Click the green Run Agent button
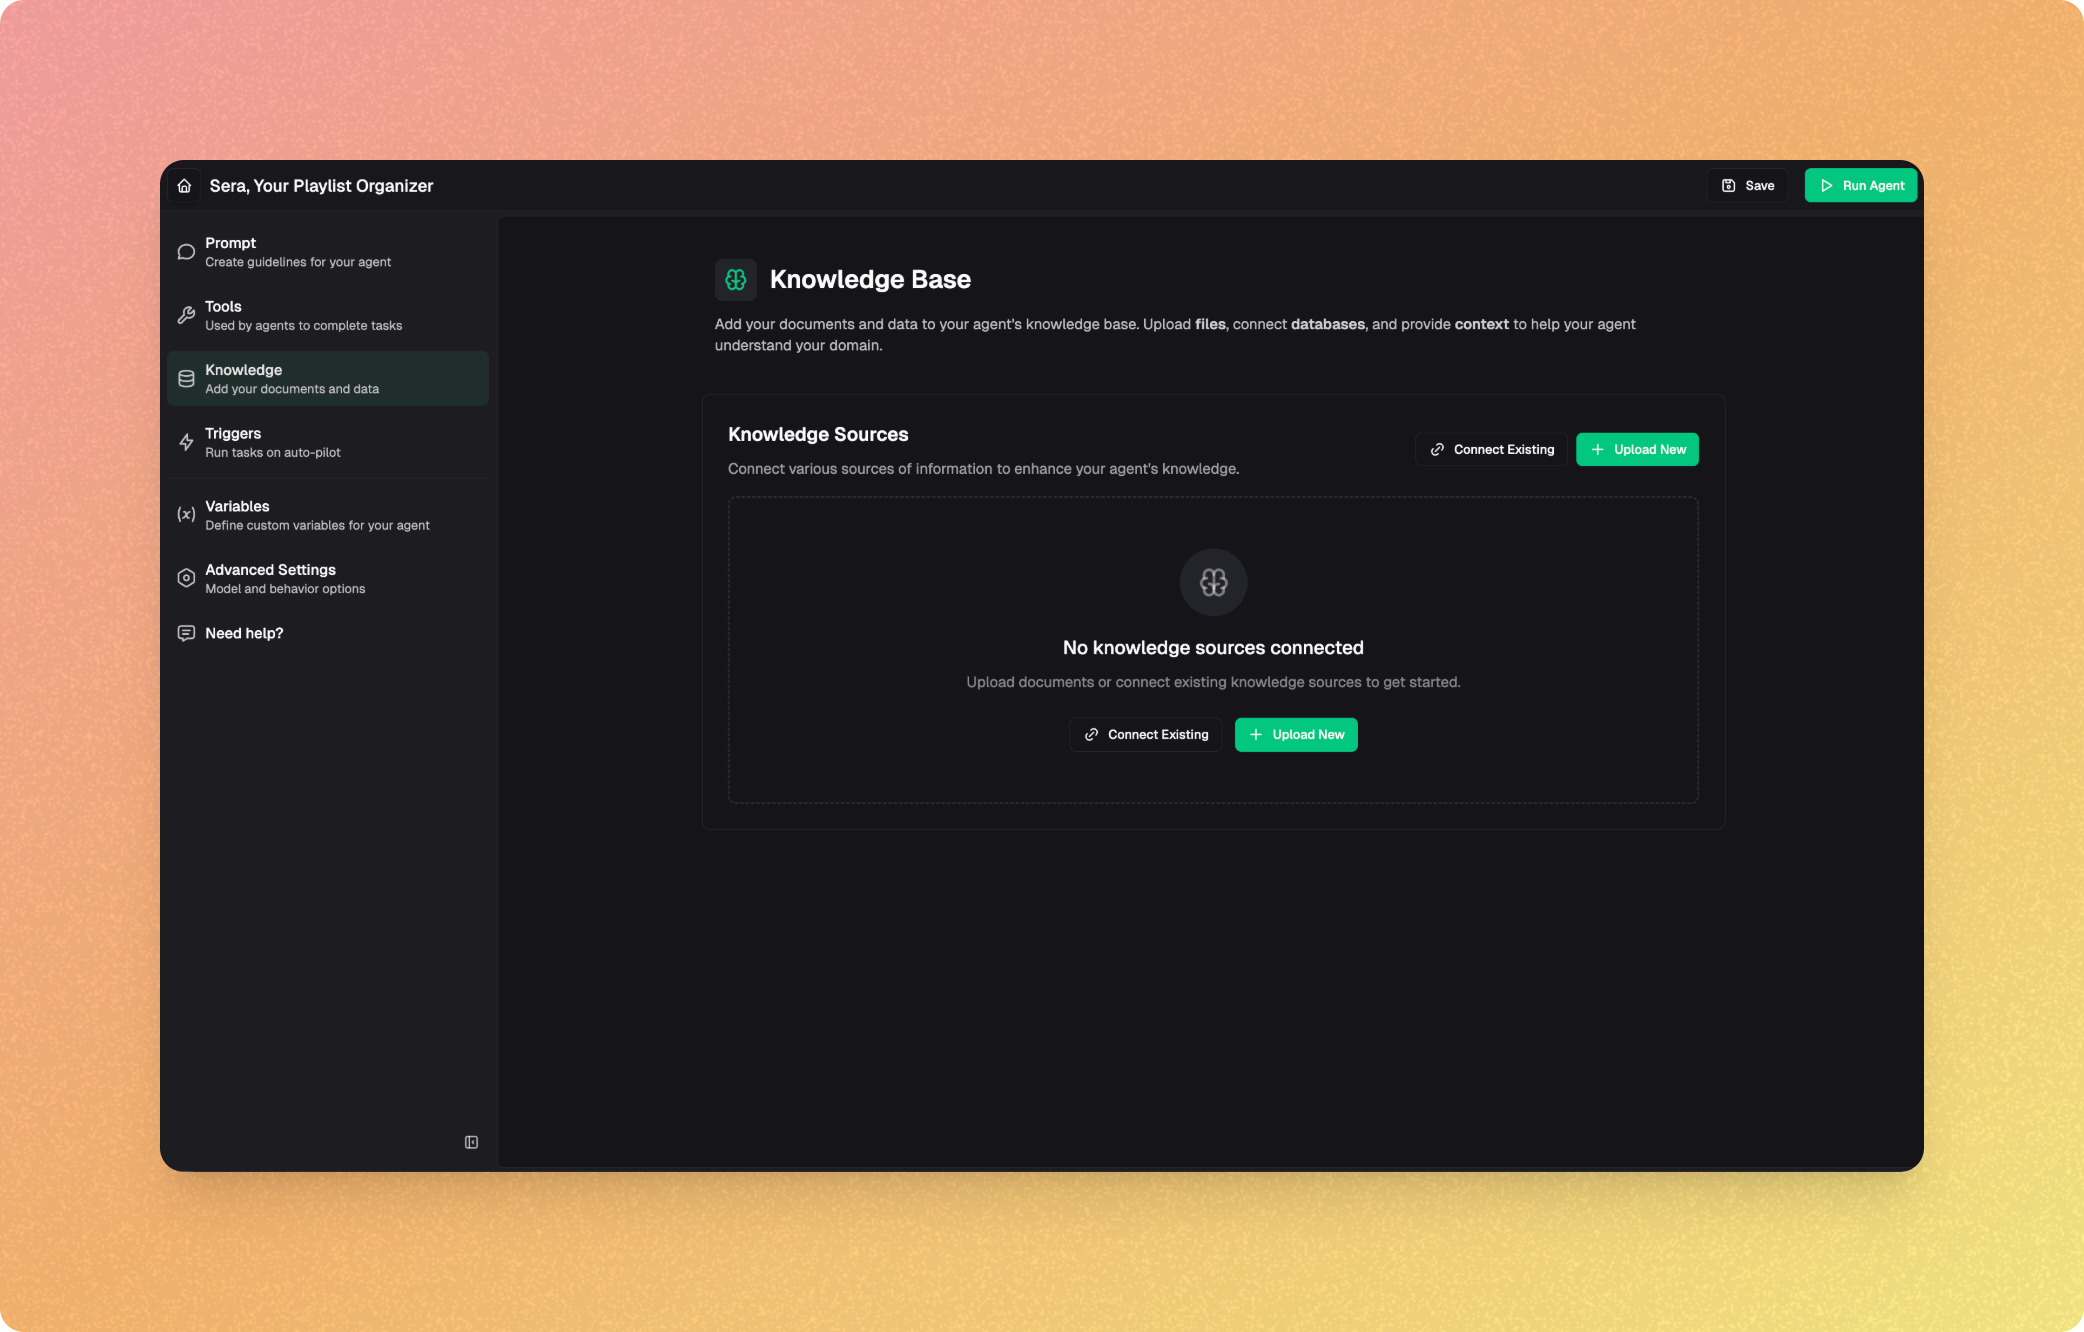This screenshot has height=1332, width=2084. (1860, 186)
